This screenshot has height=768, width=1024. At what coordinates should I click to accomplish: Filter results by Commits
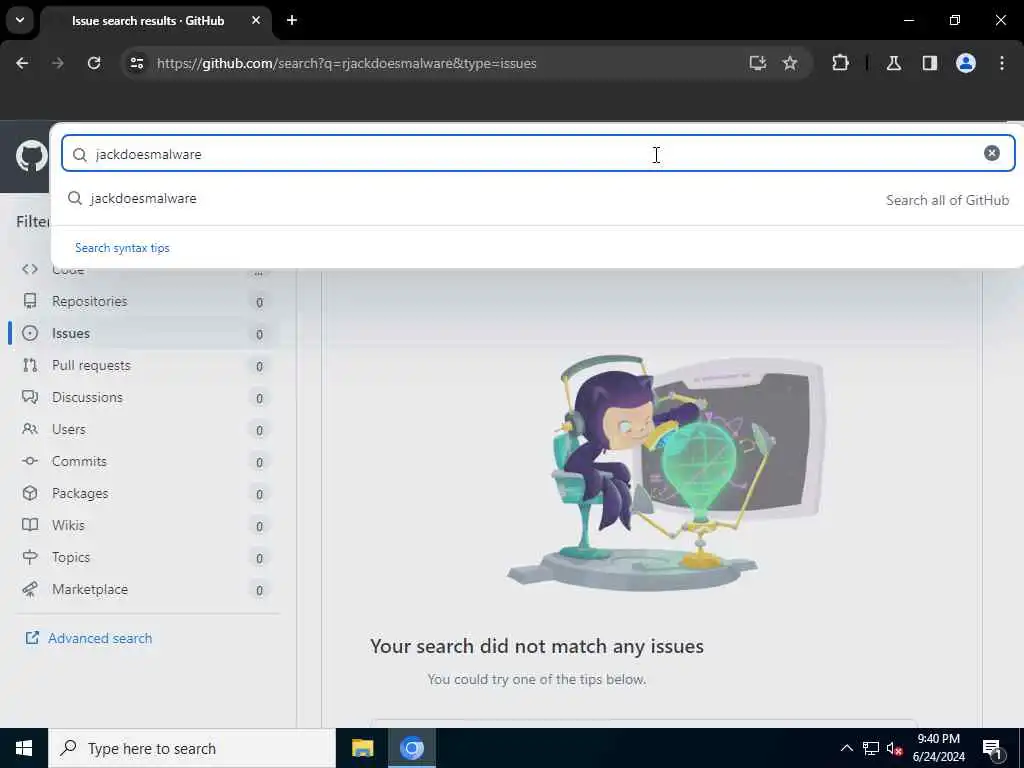click(145, 461)
